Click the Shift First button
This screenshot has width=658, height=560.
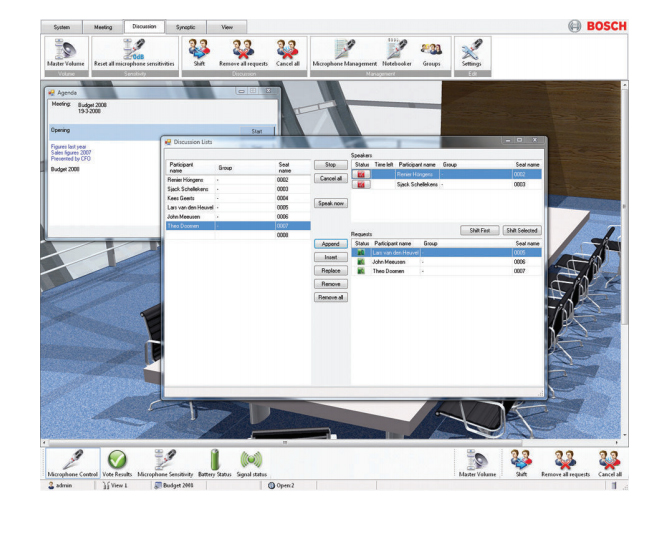(479, 230)
